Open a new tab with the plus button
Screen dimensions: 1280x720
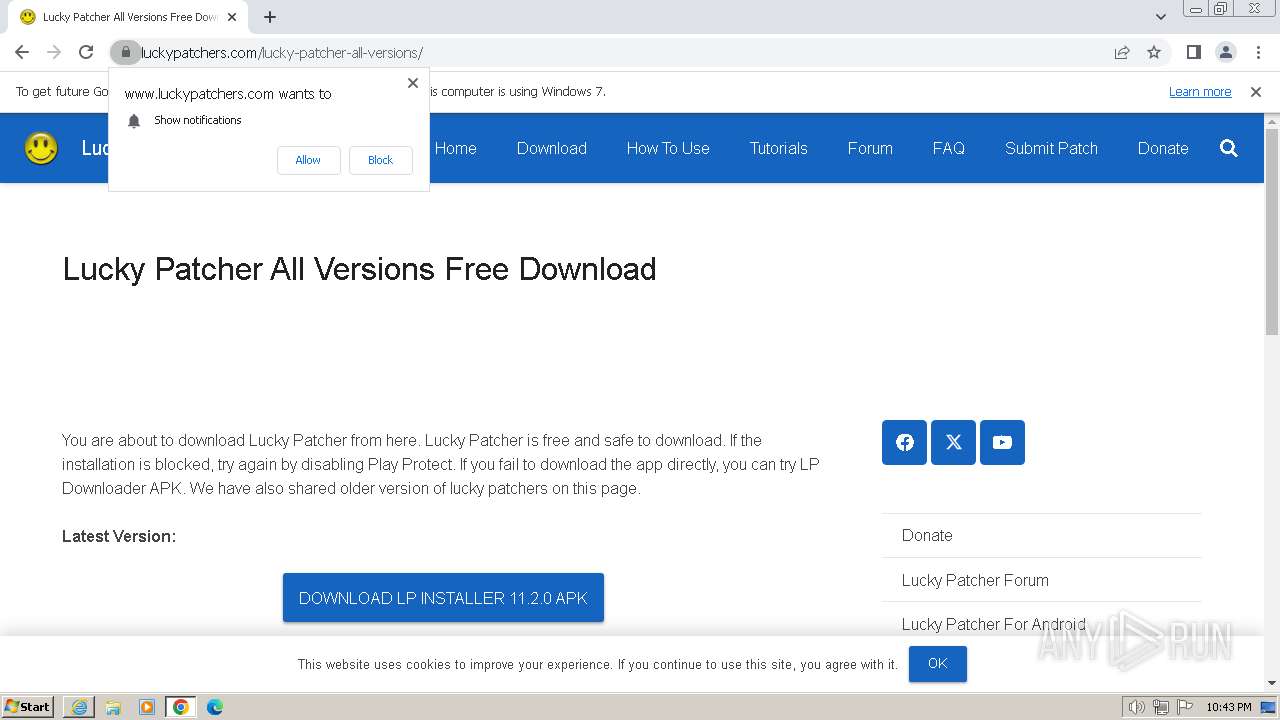(x=270, y=17)
